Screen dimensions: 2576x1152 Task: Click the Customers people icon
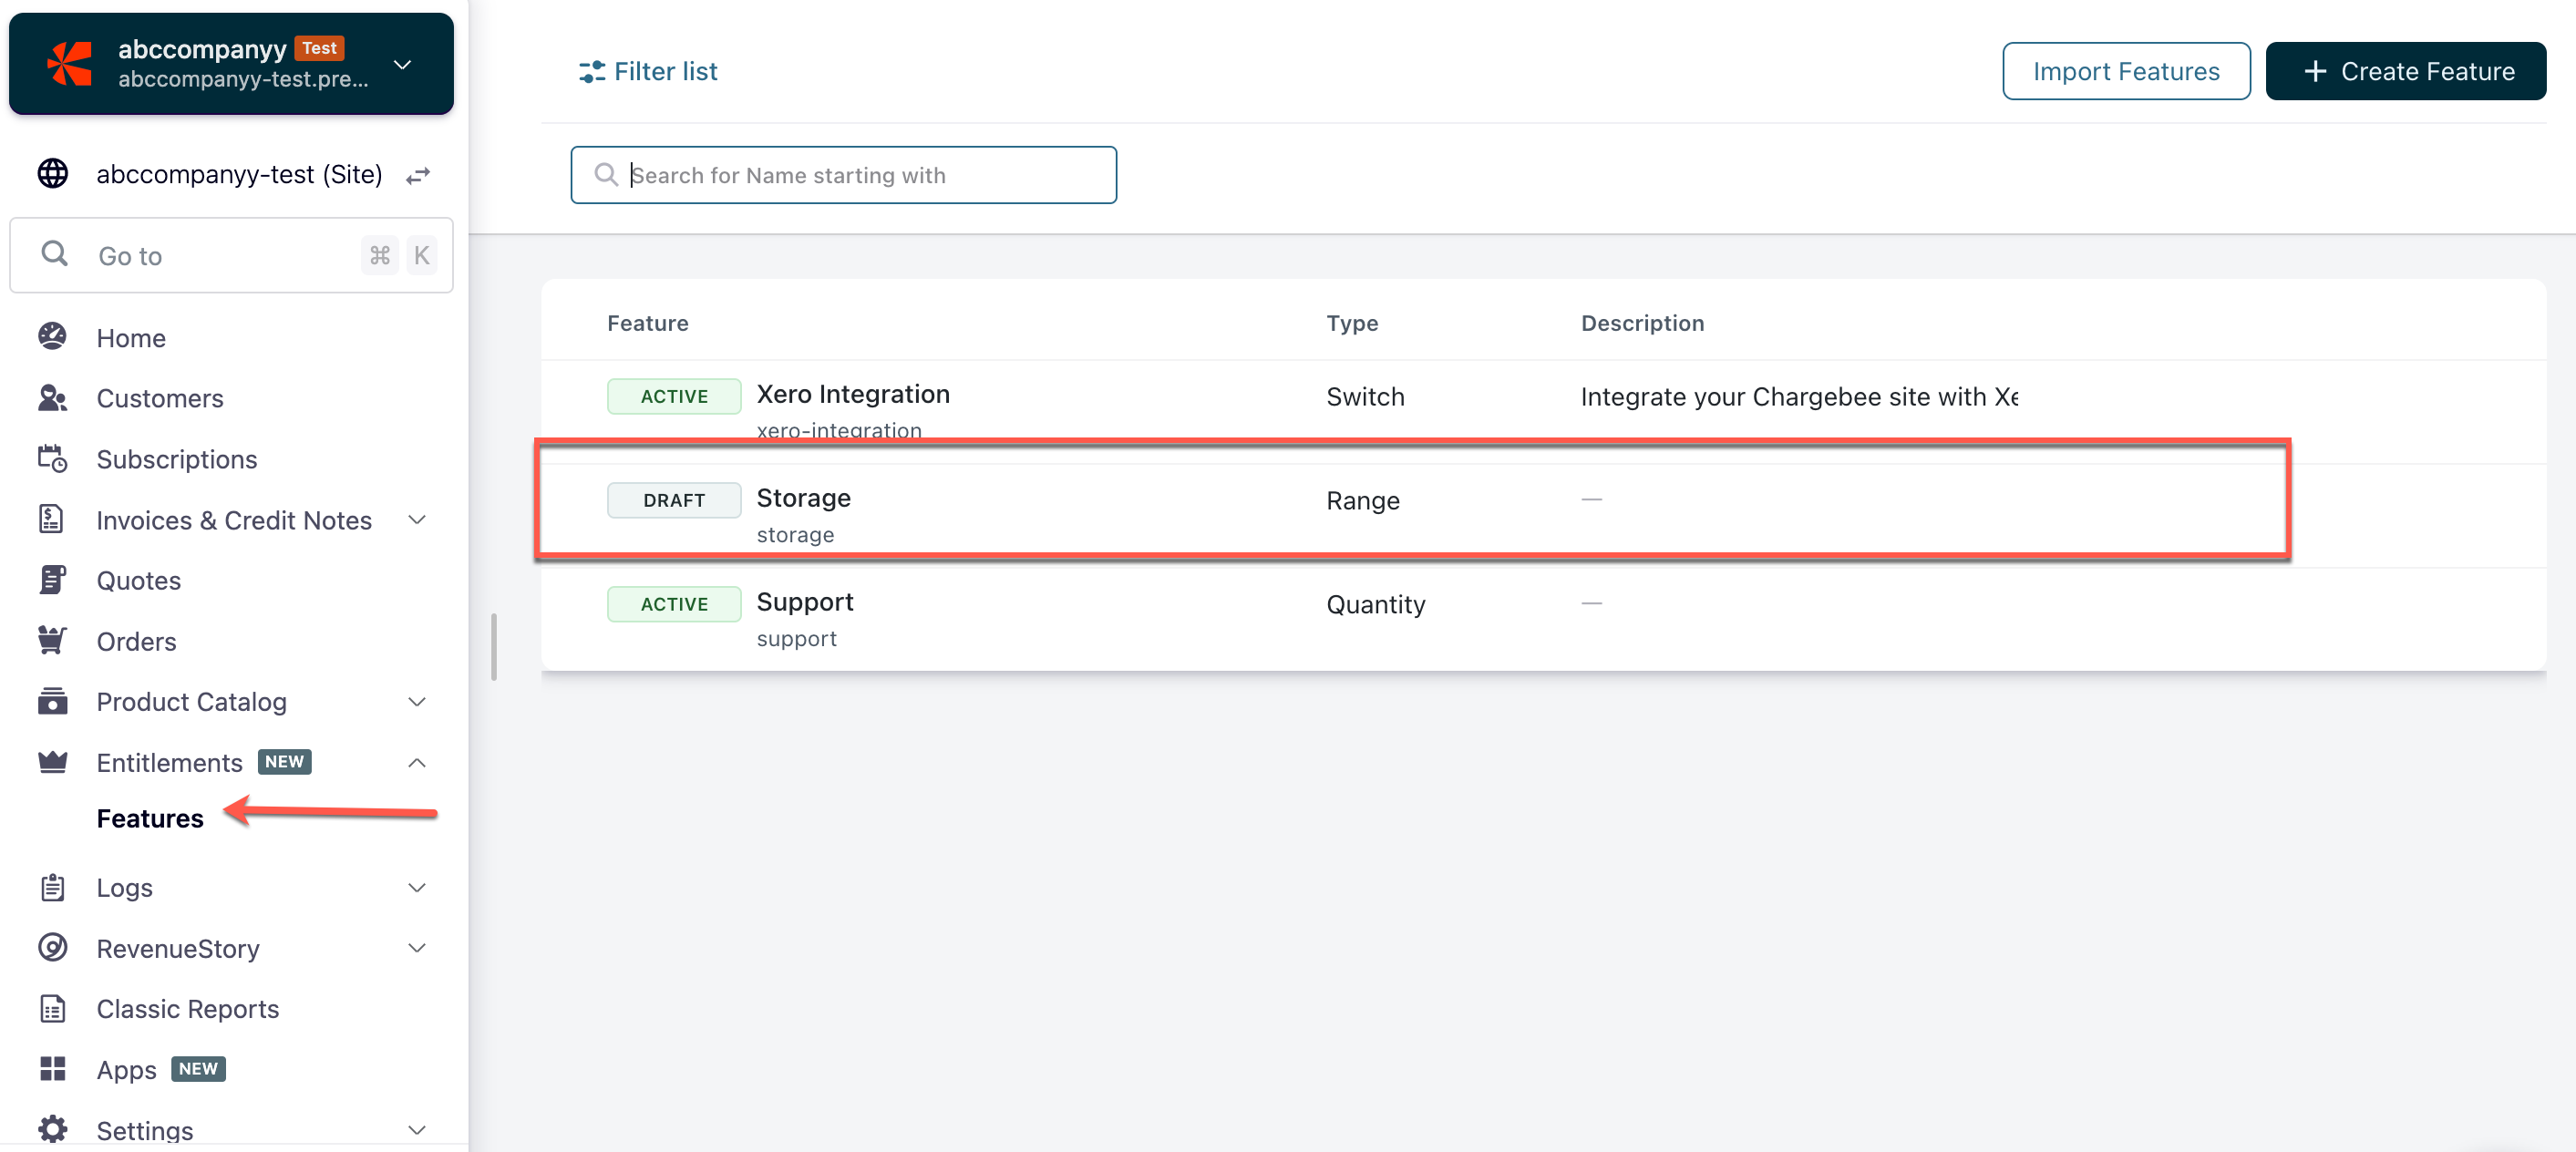click(x=52, y=398)
